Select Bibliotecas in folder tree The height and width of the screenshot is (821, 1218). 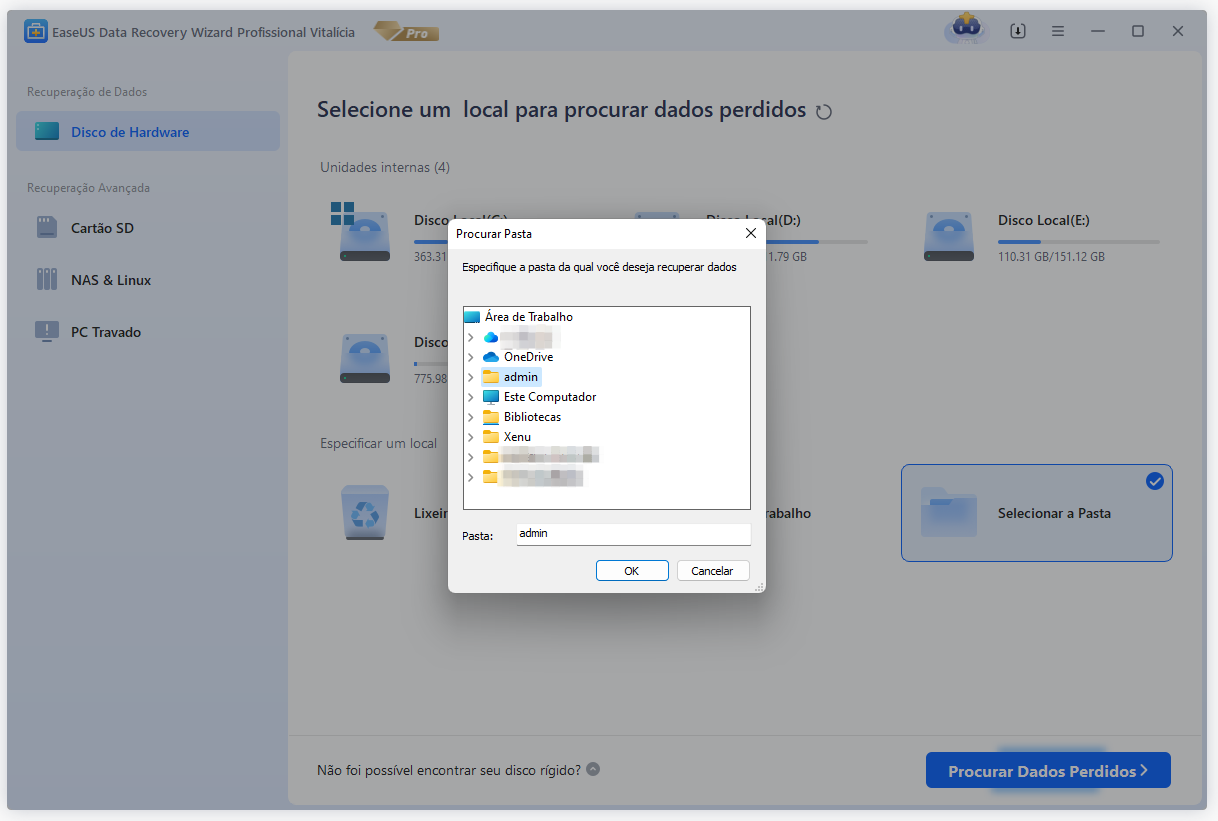point(532,417)
